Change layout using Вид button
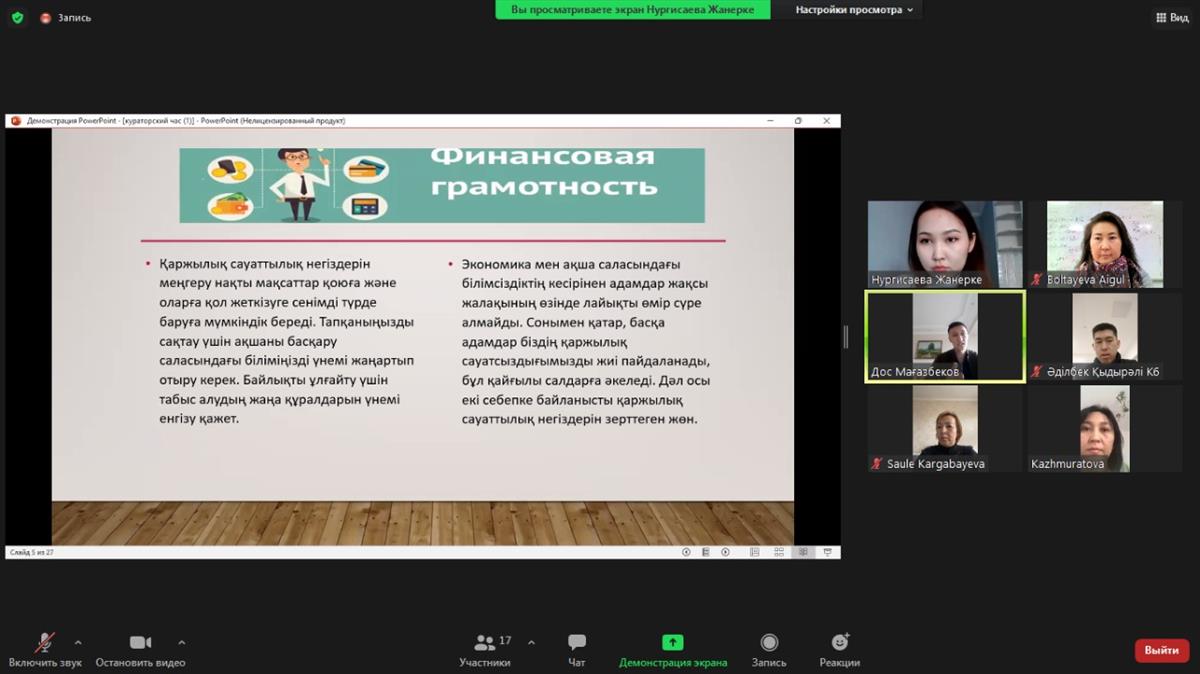 tap(1172, 17)
